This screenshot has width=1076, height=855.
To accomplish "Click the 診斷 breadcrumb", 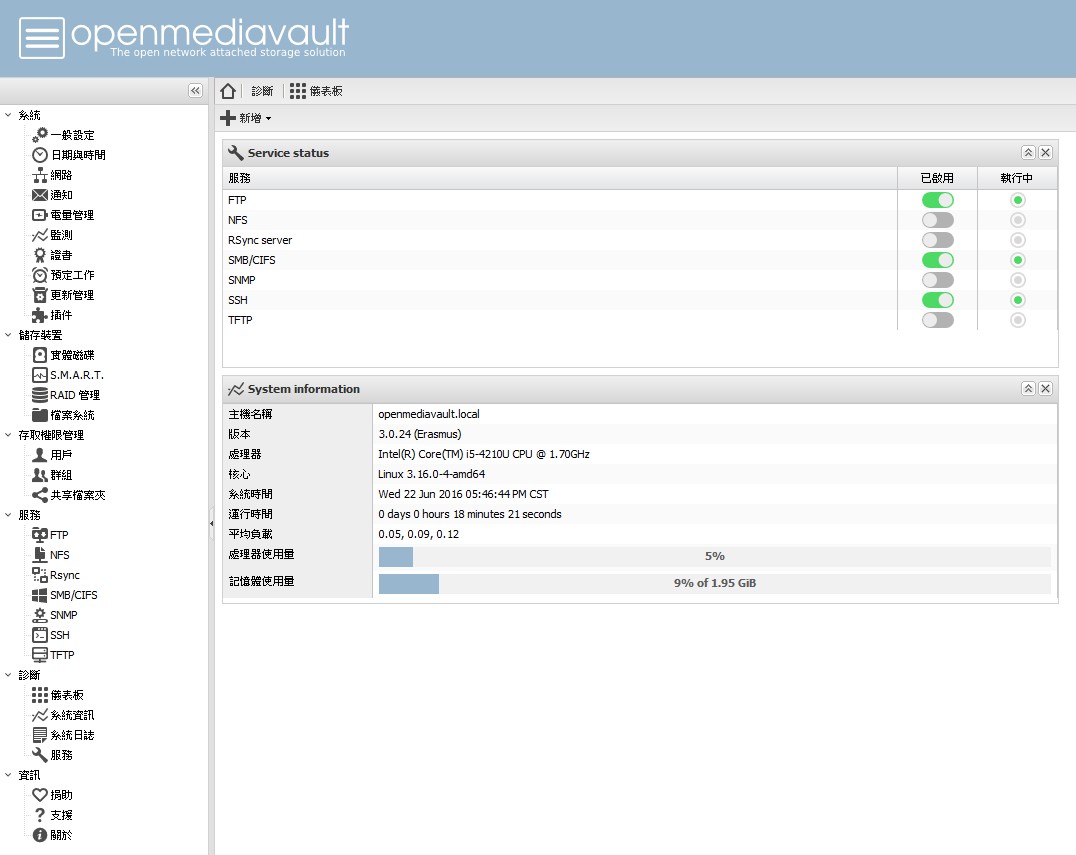I will 262,91.
